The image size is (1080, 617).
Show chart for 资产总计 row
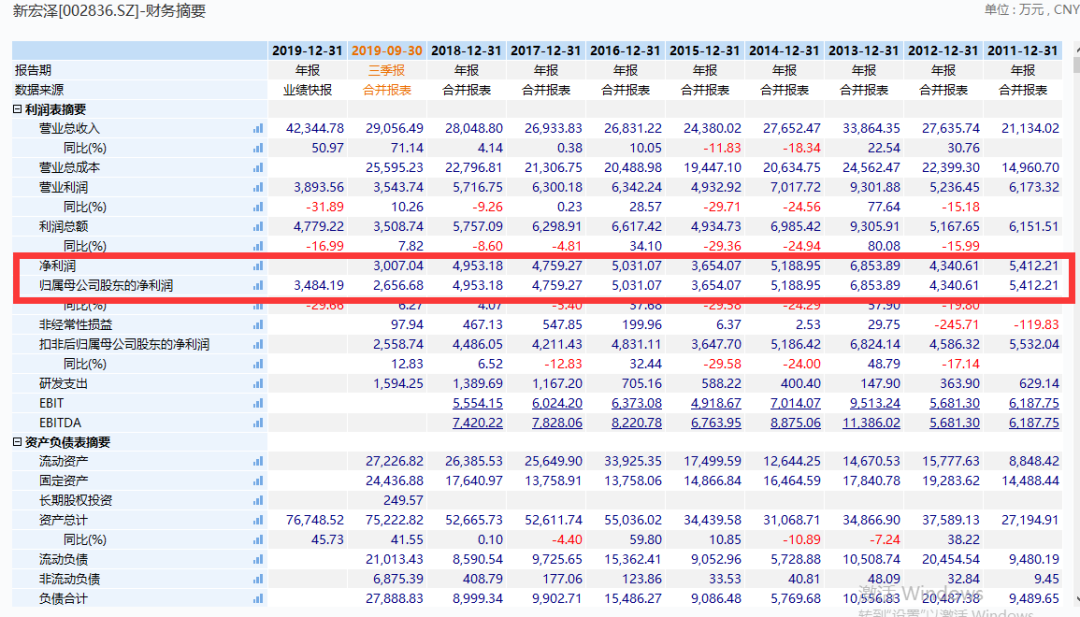(x=258, y=521)
